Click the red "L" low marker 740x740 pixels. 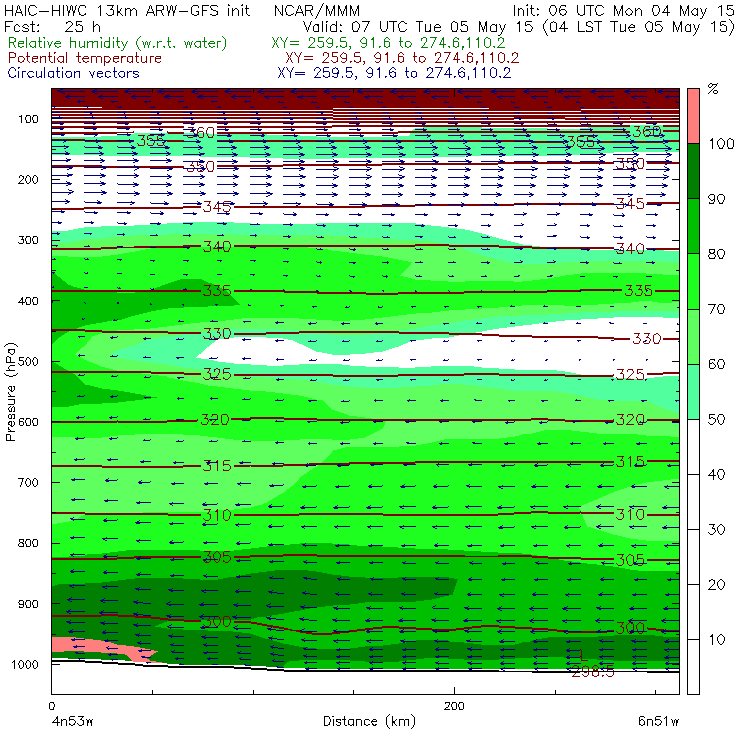(583, 655)
